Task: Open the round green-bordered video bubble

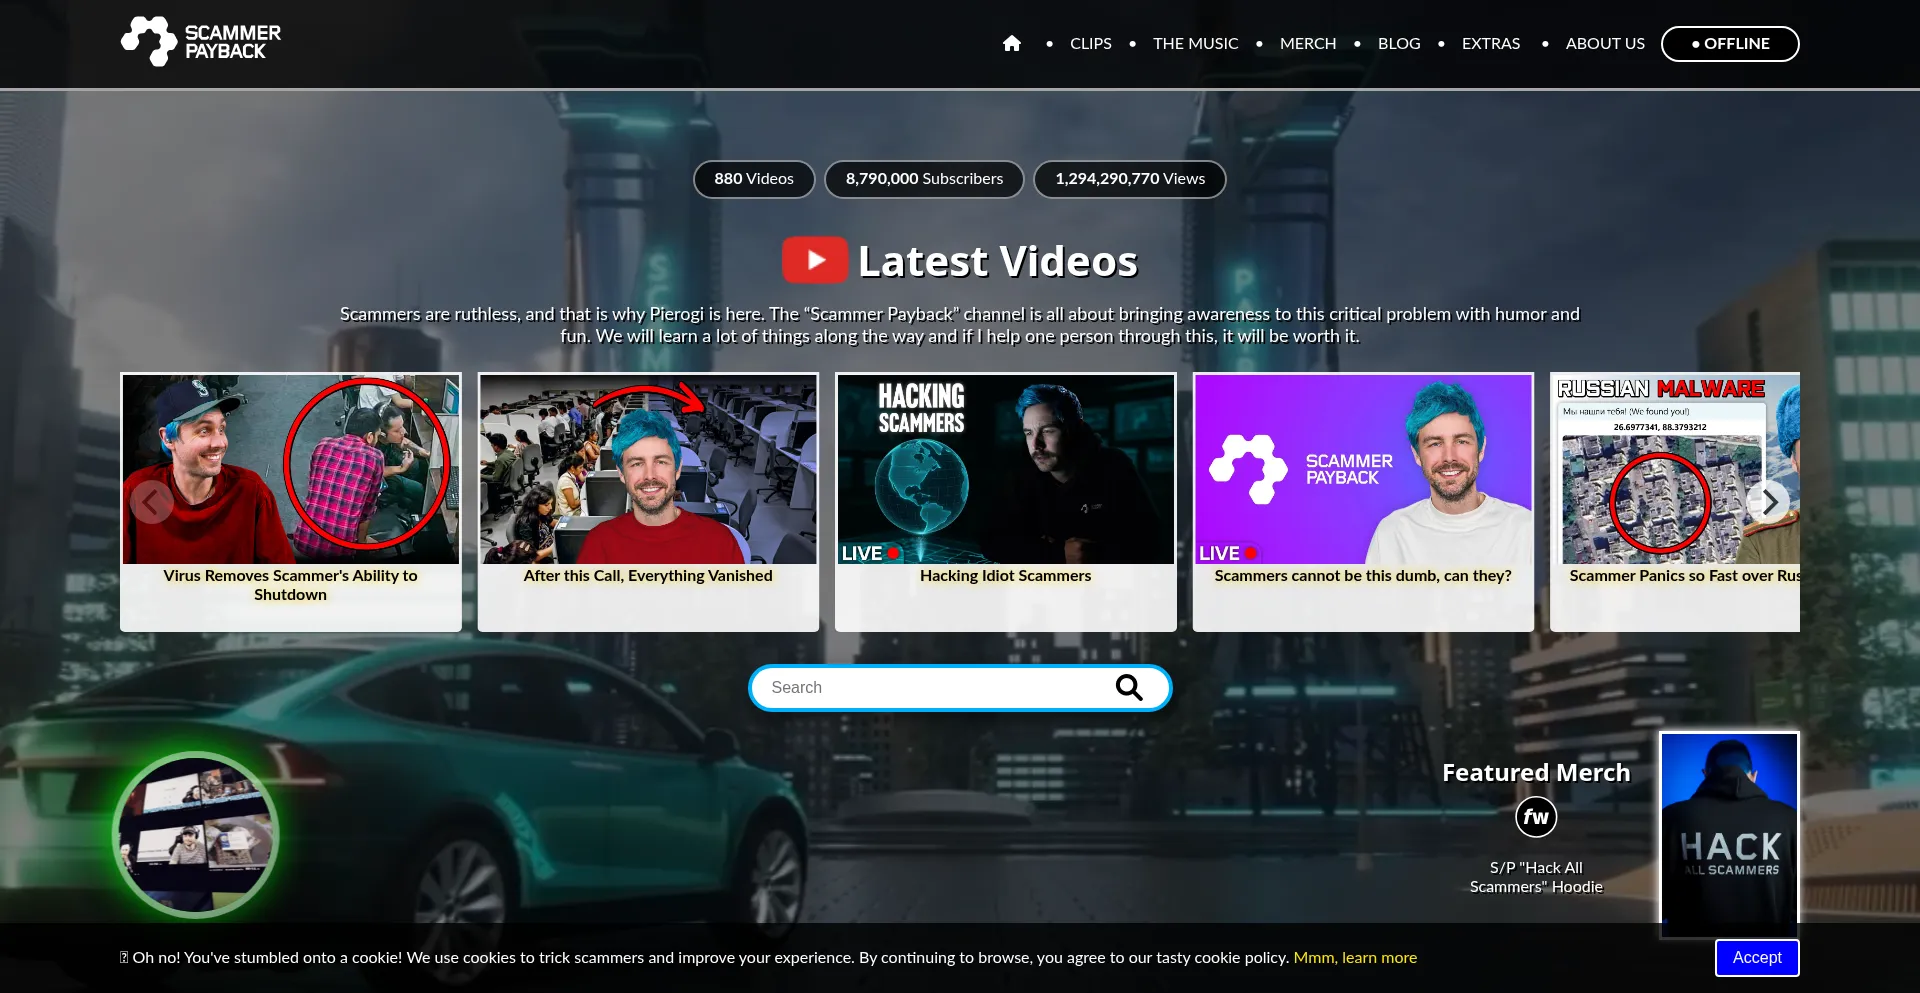Action: click(x=196, y=835)
